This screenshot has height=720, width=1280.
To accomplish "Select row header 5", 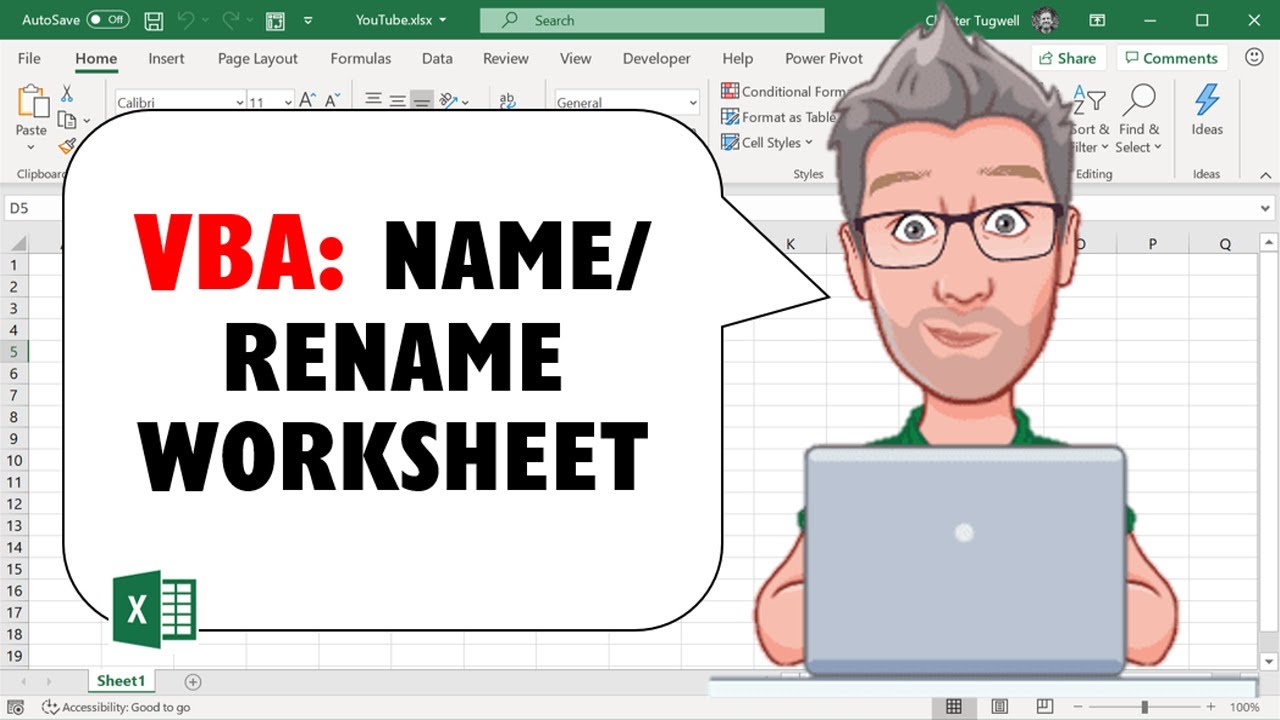I will [14, 352].
